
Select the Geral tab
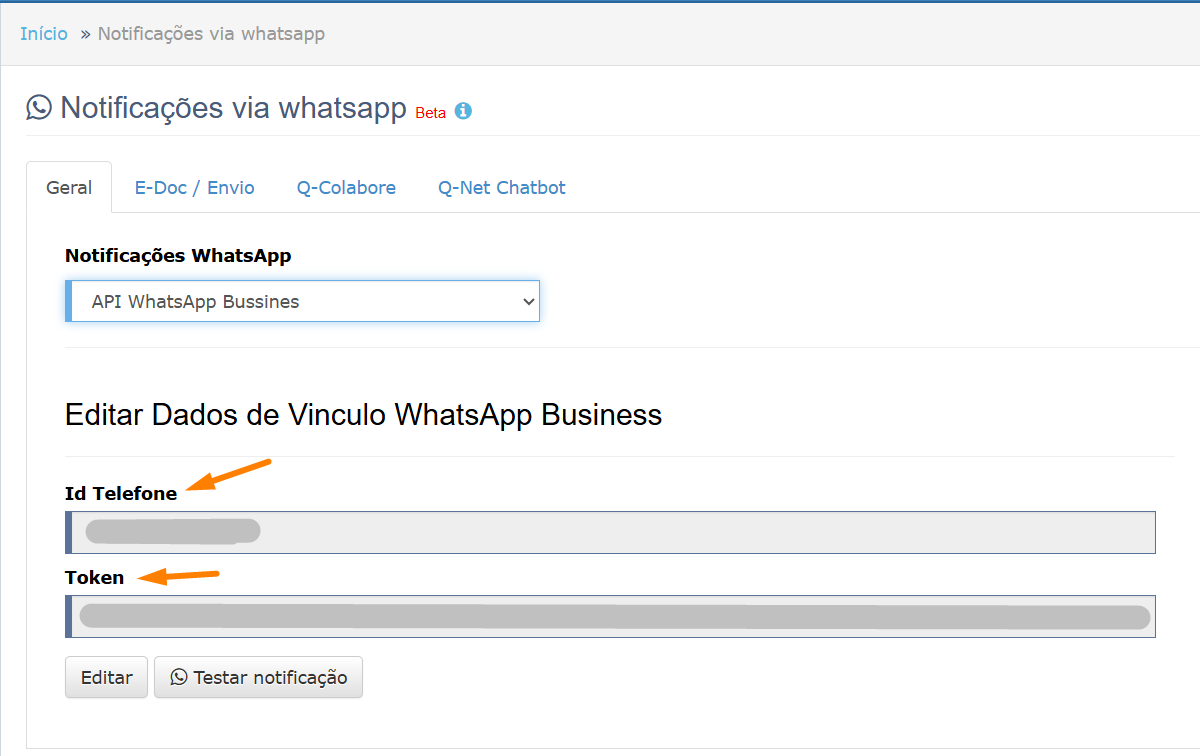pos(69,188)
